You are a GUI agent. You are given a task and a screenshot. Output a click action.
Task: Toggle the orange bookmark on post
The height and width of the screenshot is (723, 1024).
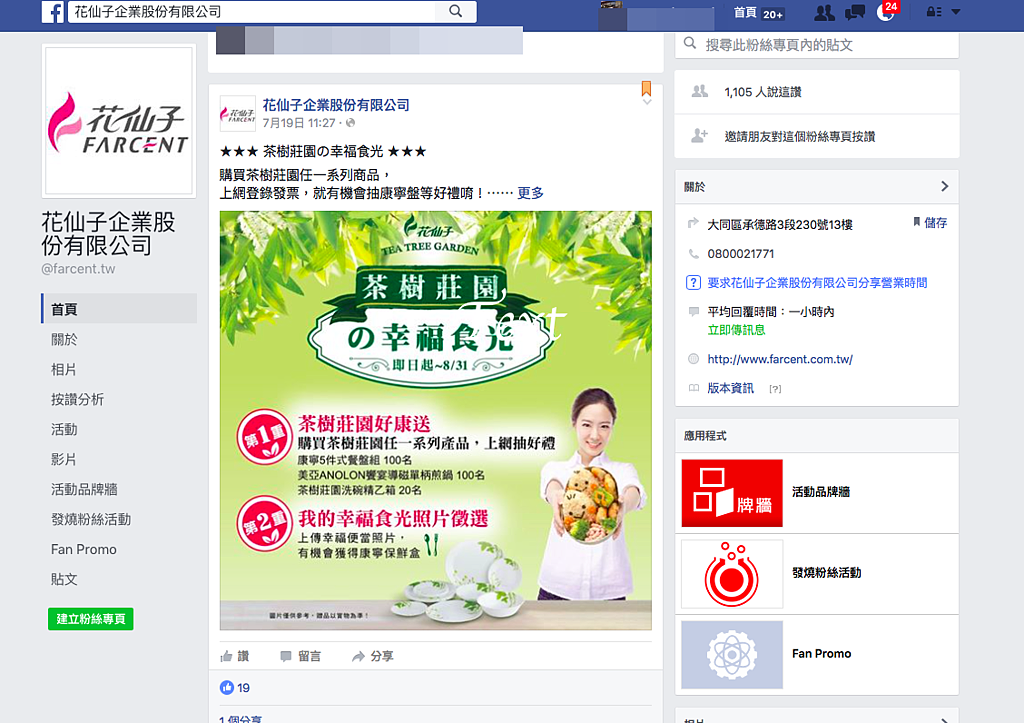pyautogui.click(x=647, y=88)
